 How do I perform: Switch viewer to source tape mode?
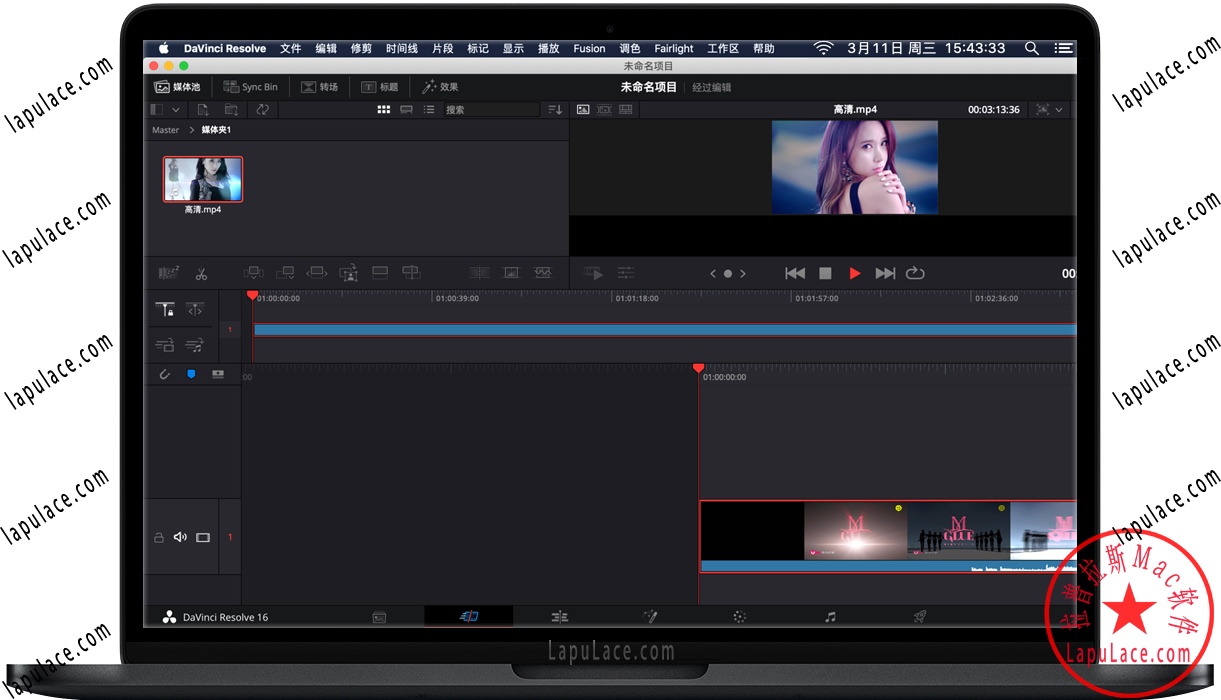pyautogui.click(x=604, y=109)
